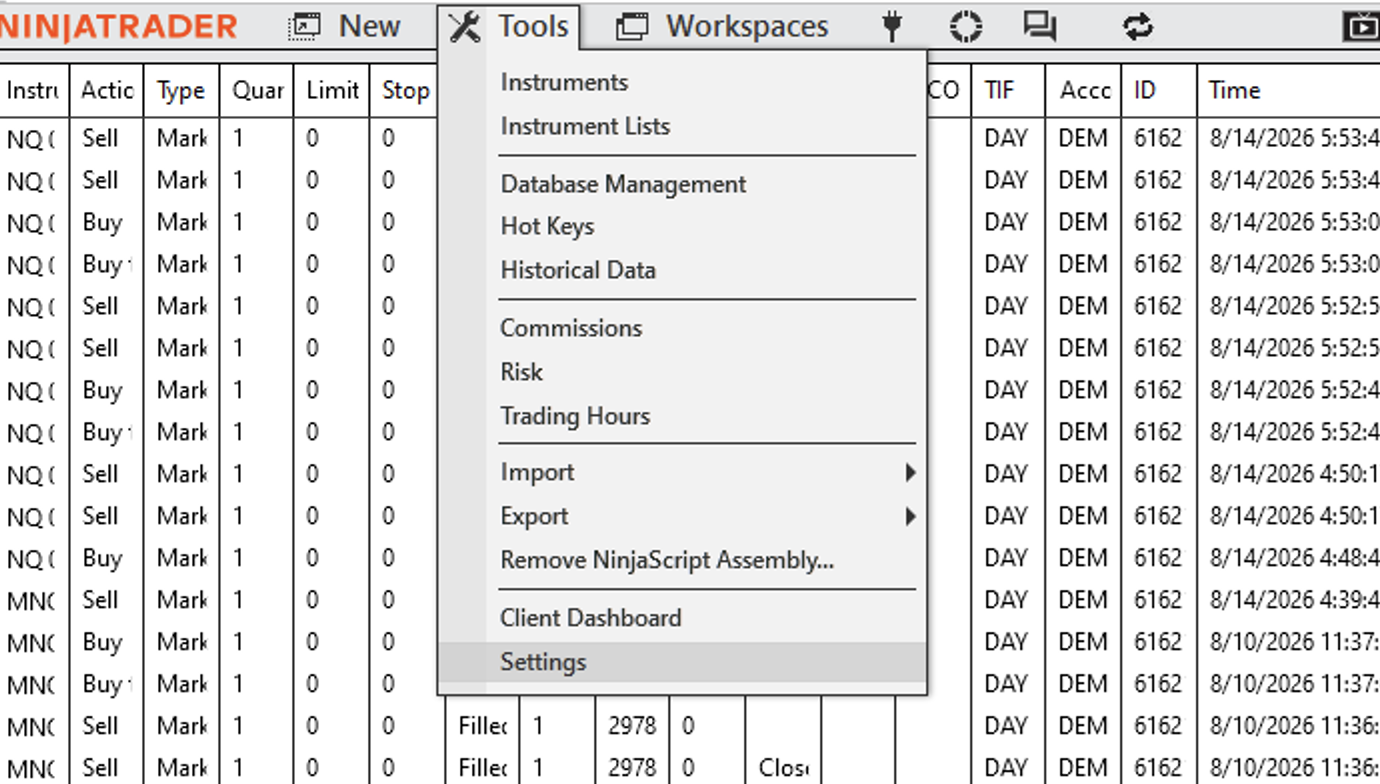Click the chat bubbles icon in toolbar
Viewport: 1380px width, 784px height.
1040,26
